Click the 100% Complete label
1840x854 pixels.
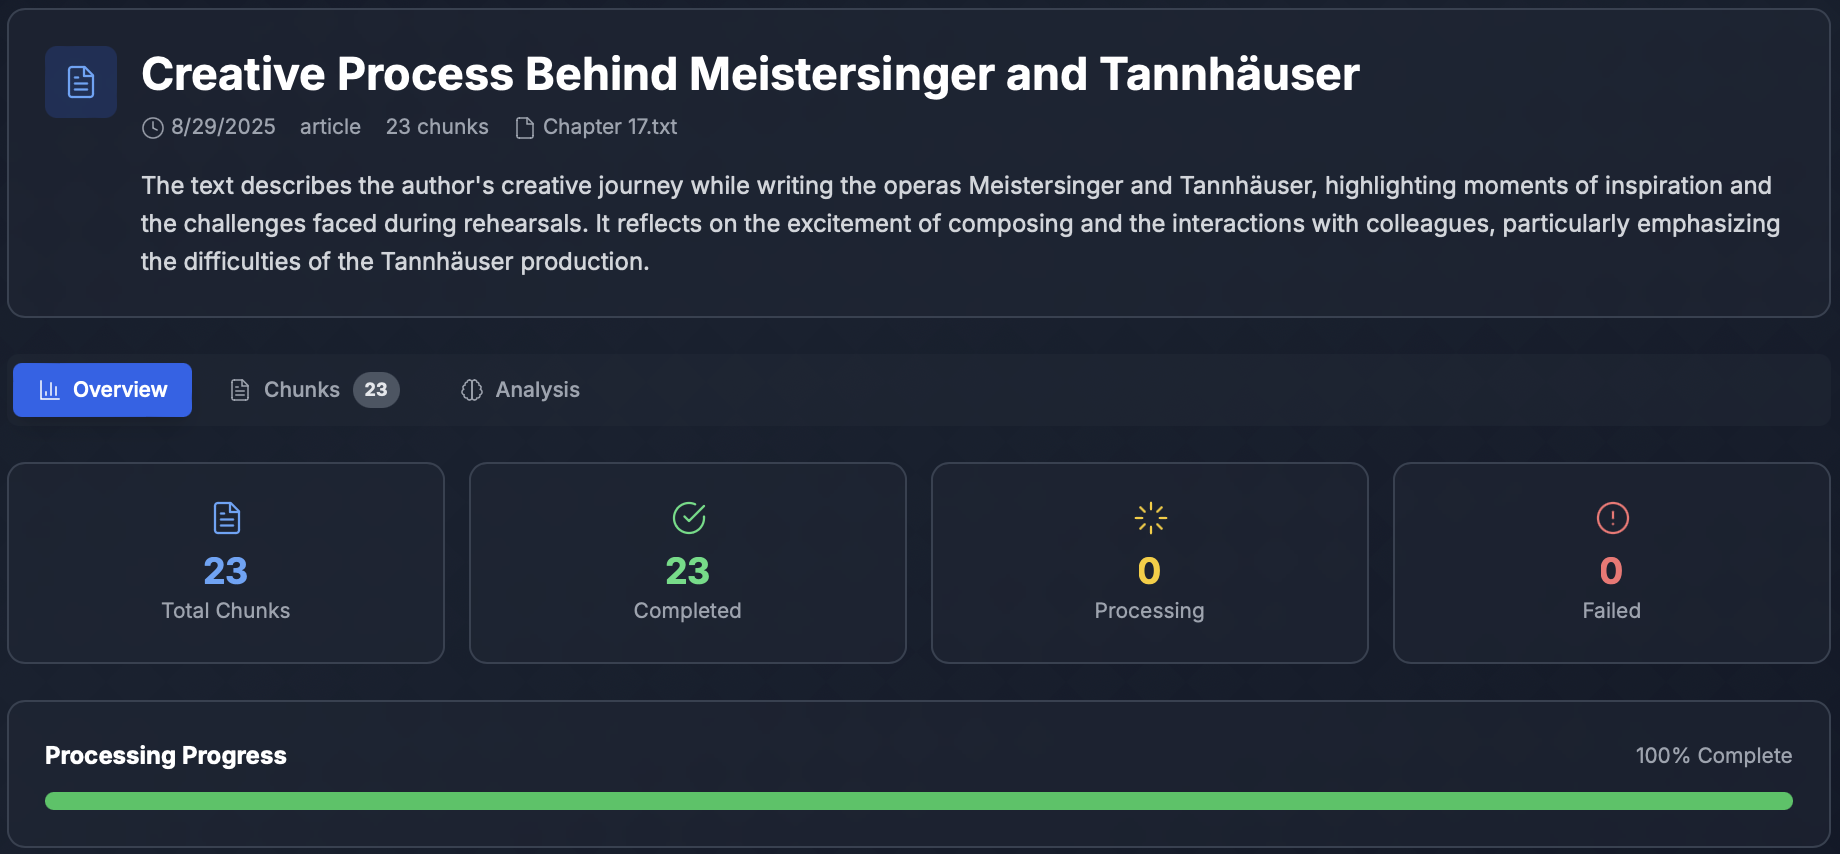point(1714,756)
